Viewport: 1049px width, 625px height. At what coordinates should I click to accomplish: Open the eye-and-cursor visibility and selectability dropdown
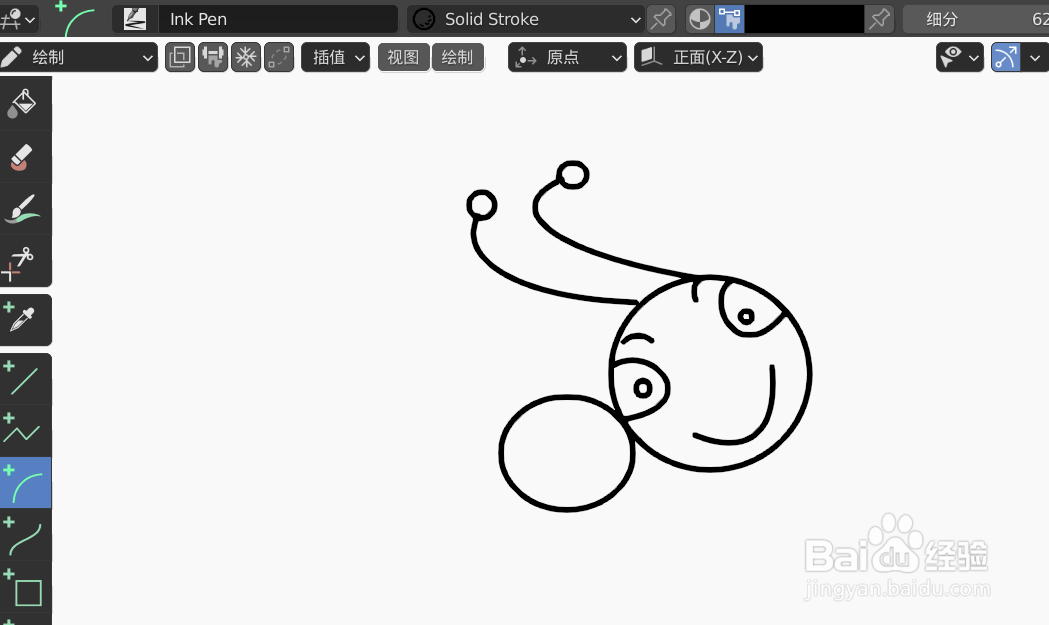tap(959, 58)
